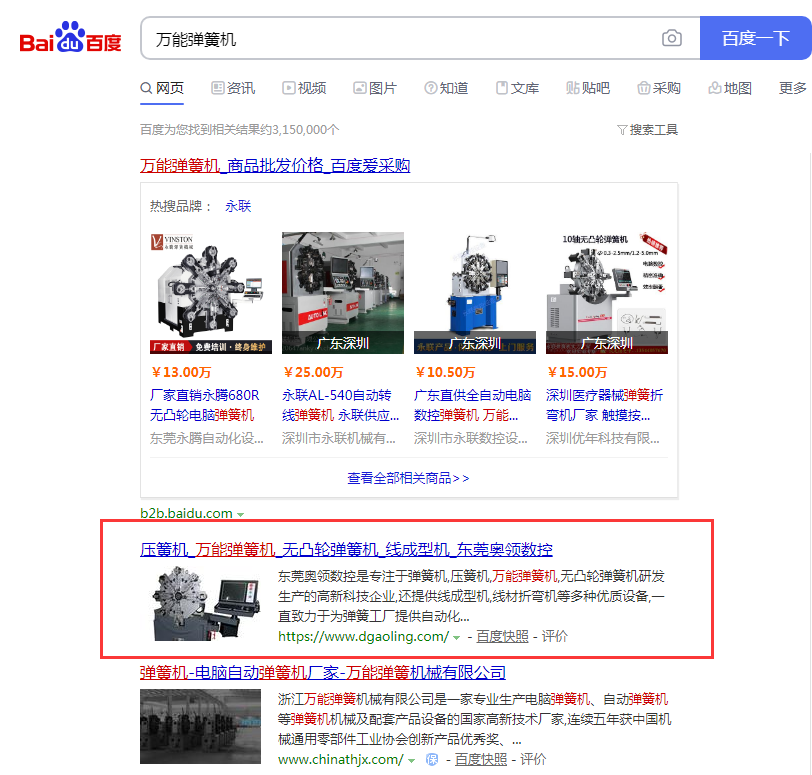Select the 贴吧 tab

[x=588, y=88]
